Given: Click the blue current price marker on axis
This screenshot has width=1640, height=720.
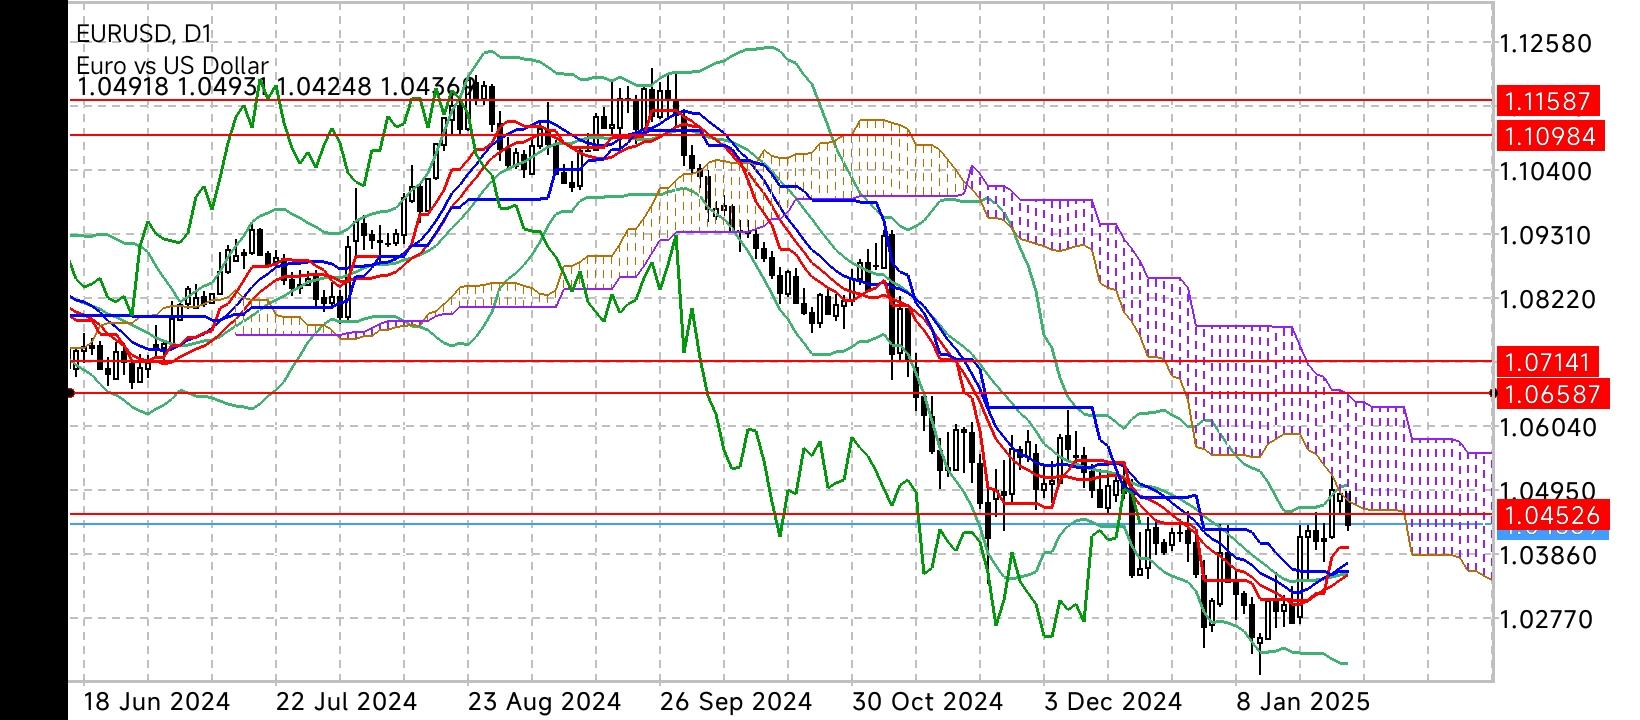Looking at the screenshot, I should 1551,534.
